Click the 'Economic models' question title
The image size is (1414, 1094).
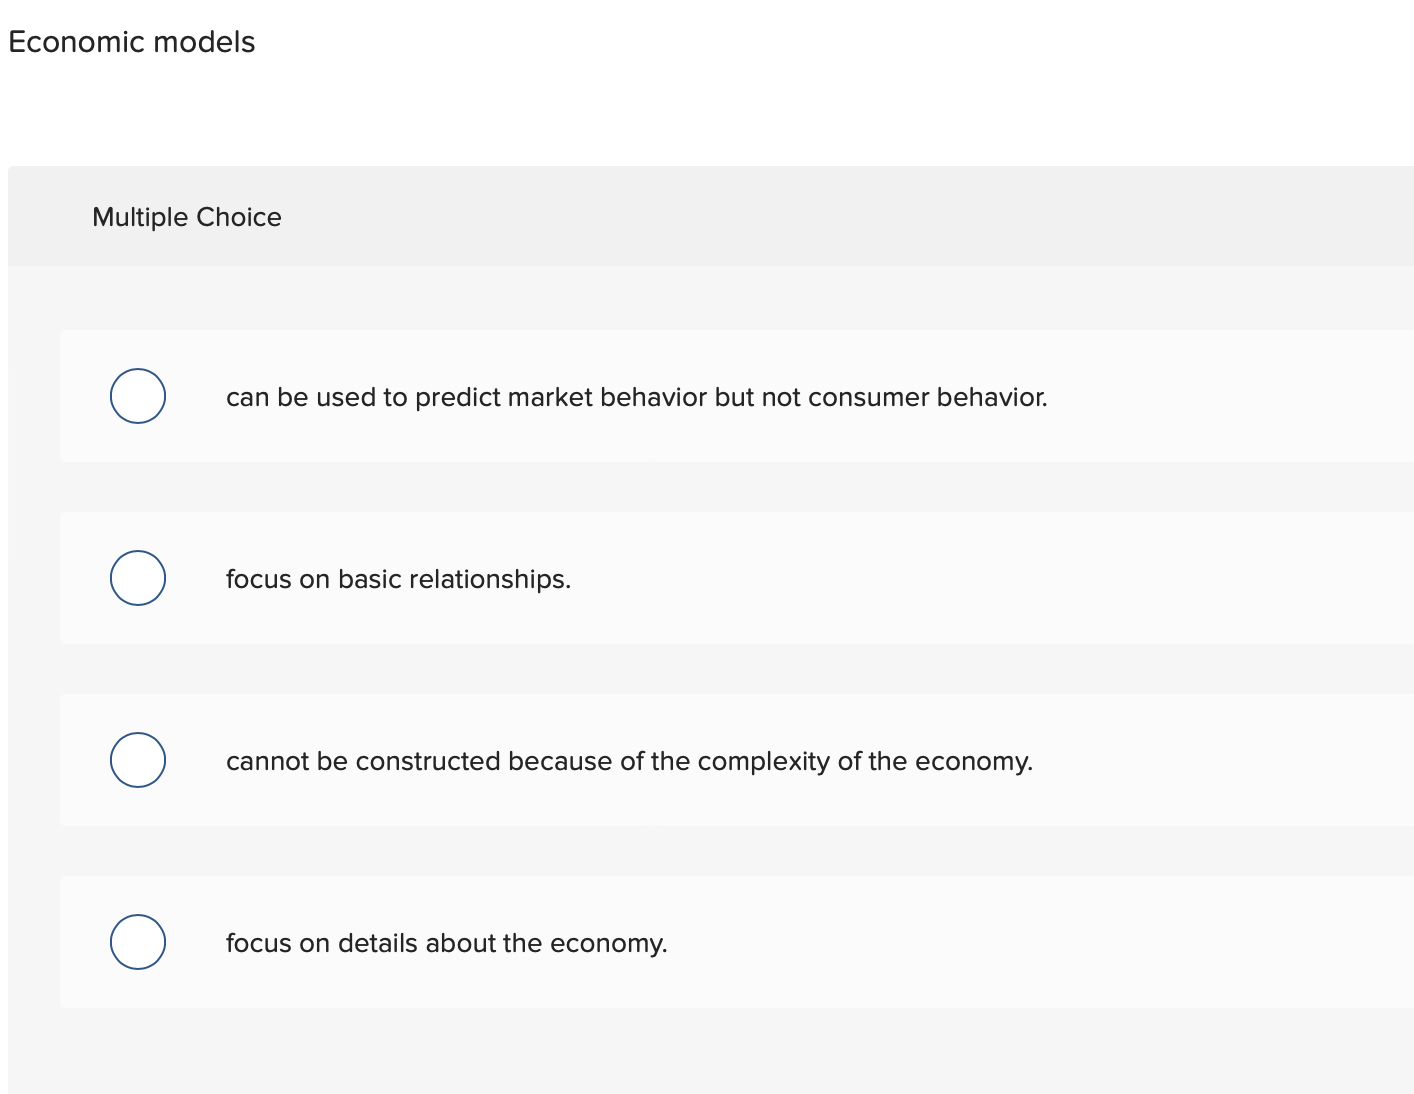(131, 42)
